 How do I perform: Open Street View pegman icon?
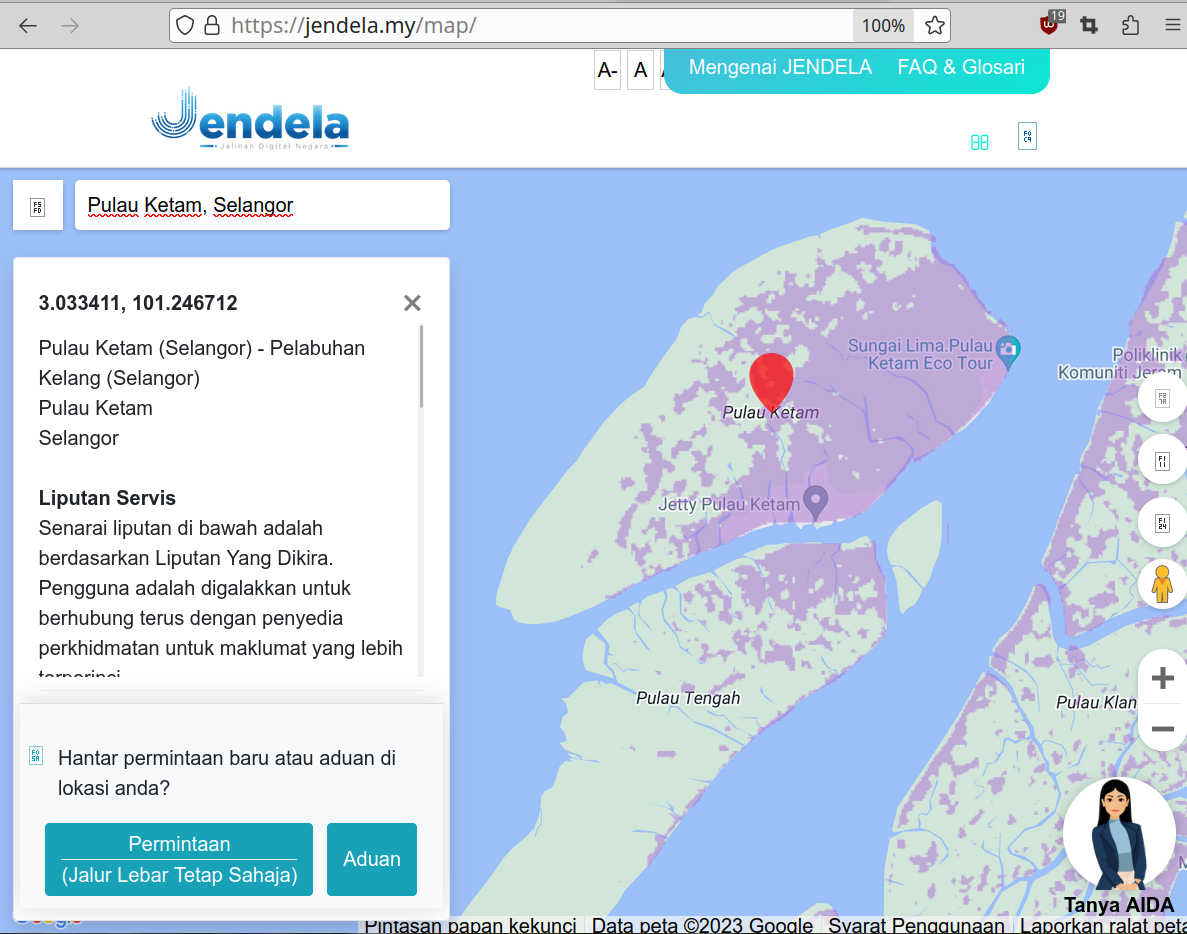(1162, 584)
